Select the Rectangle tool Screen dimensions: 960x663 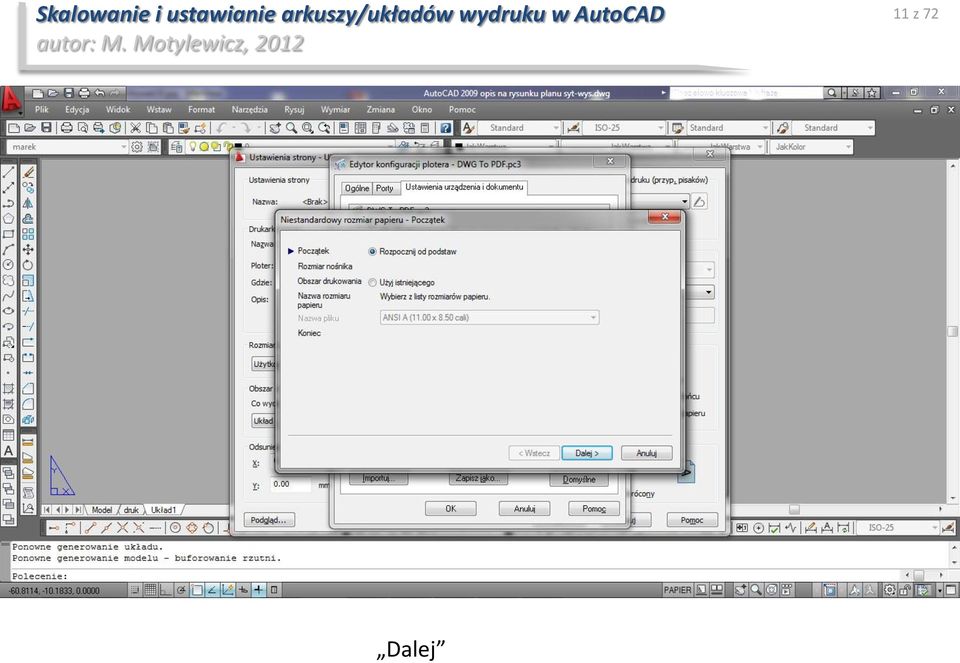pyautogui.click(x=9, y=234)
